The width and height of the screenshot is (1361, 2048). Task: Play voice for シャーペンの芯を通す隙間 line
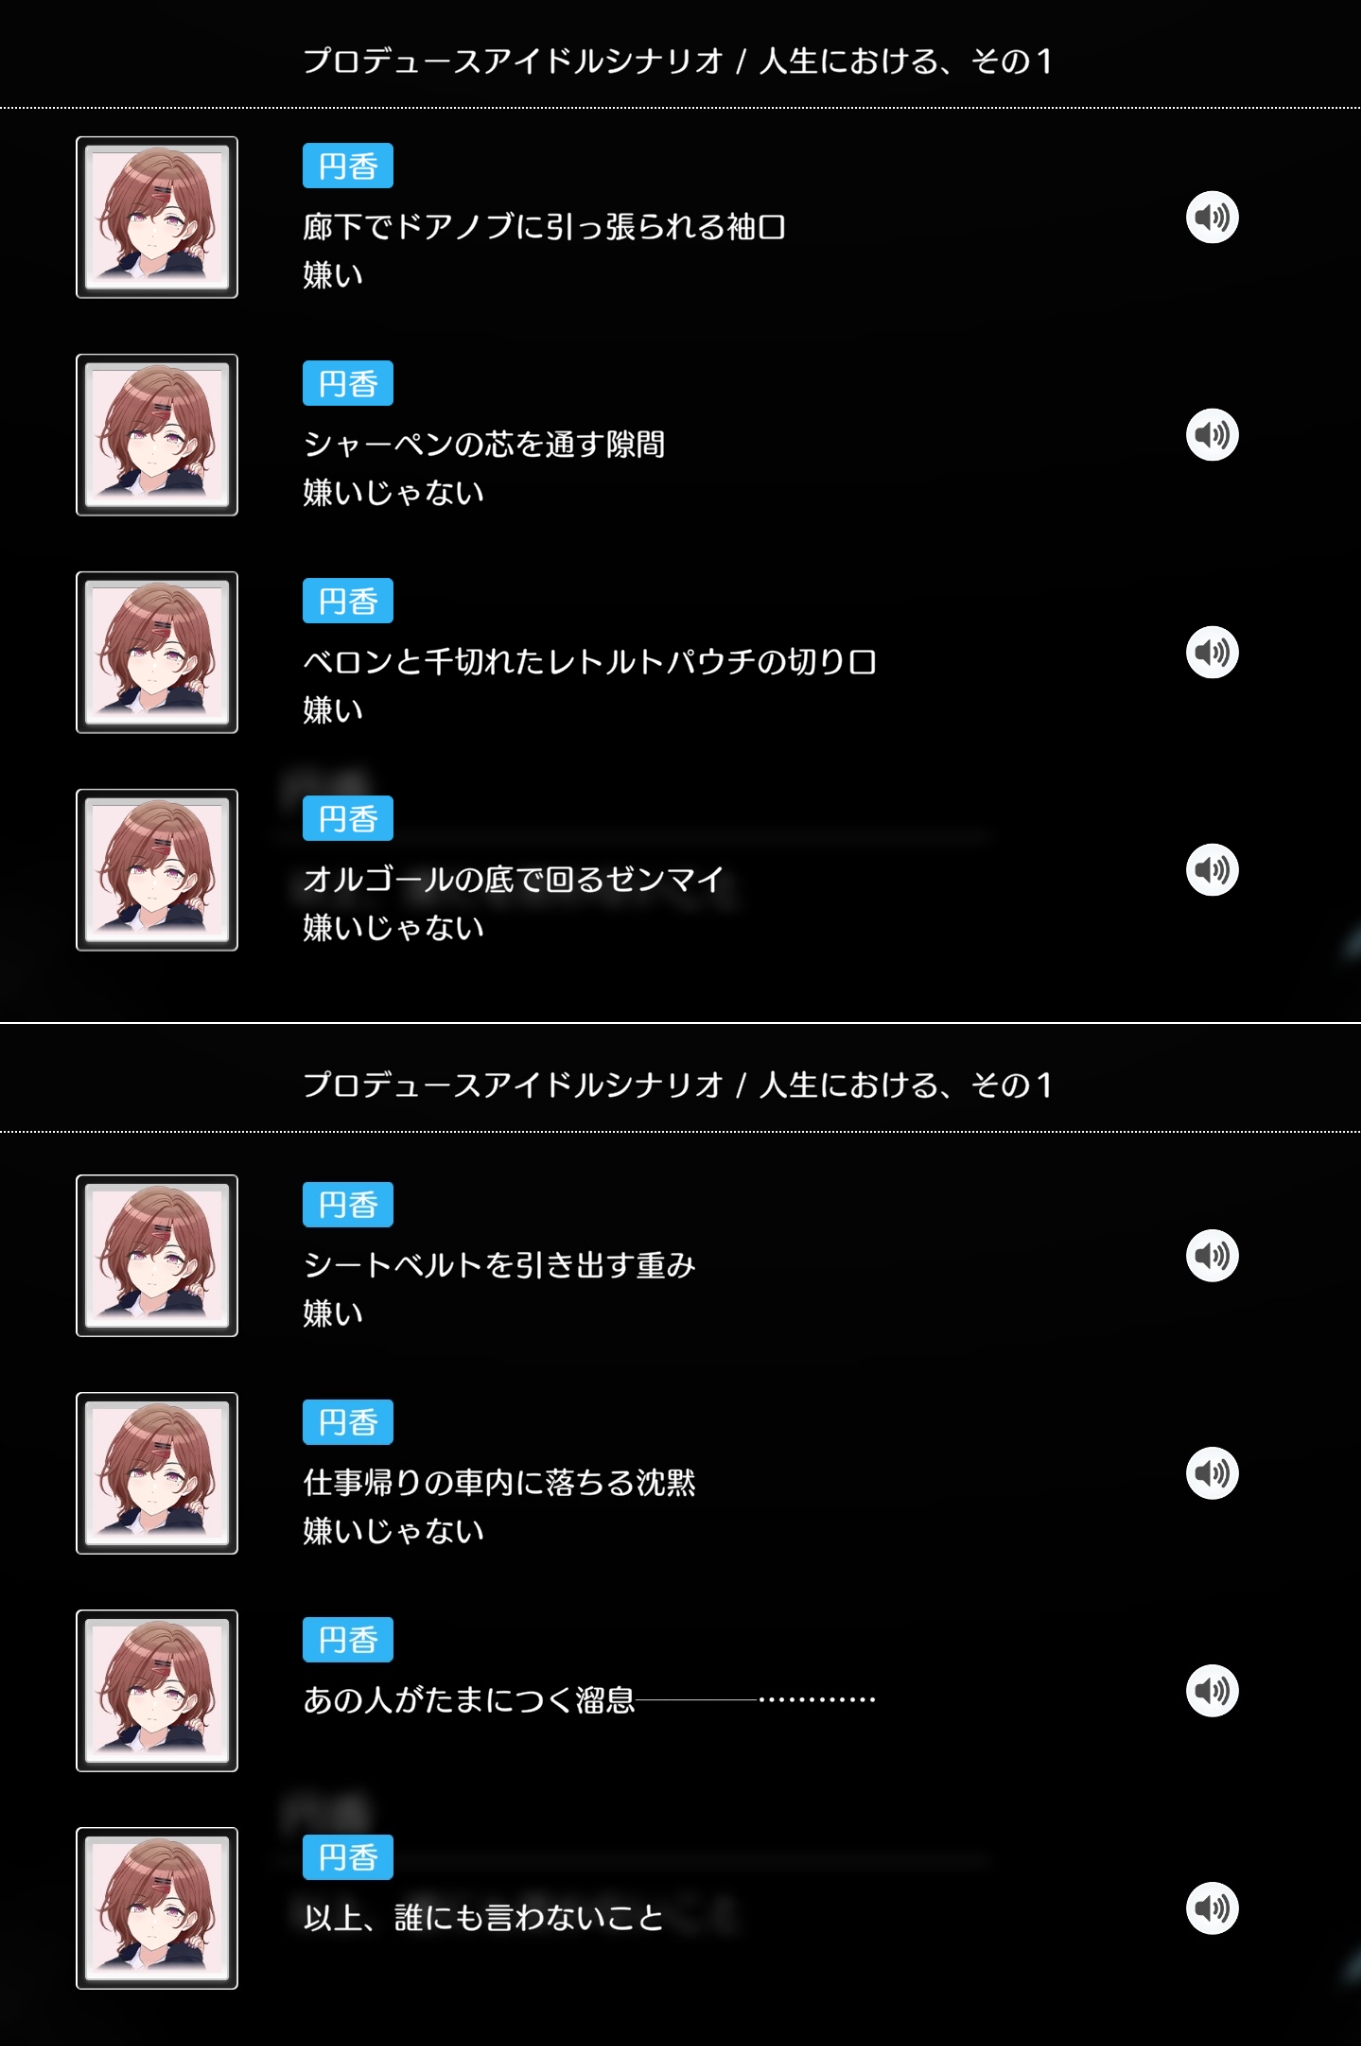1212,435
